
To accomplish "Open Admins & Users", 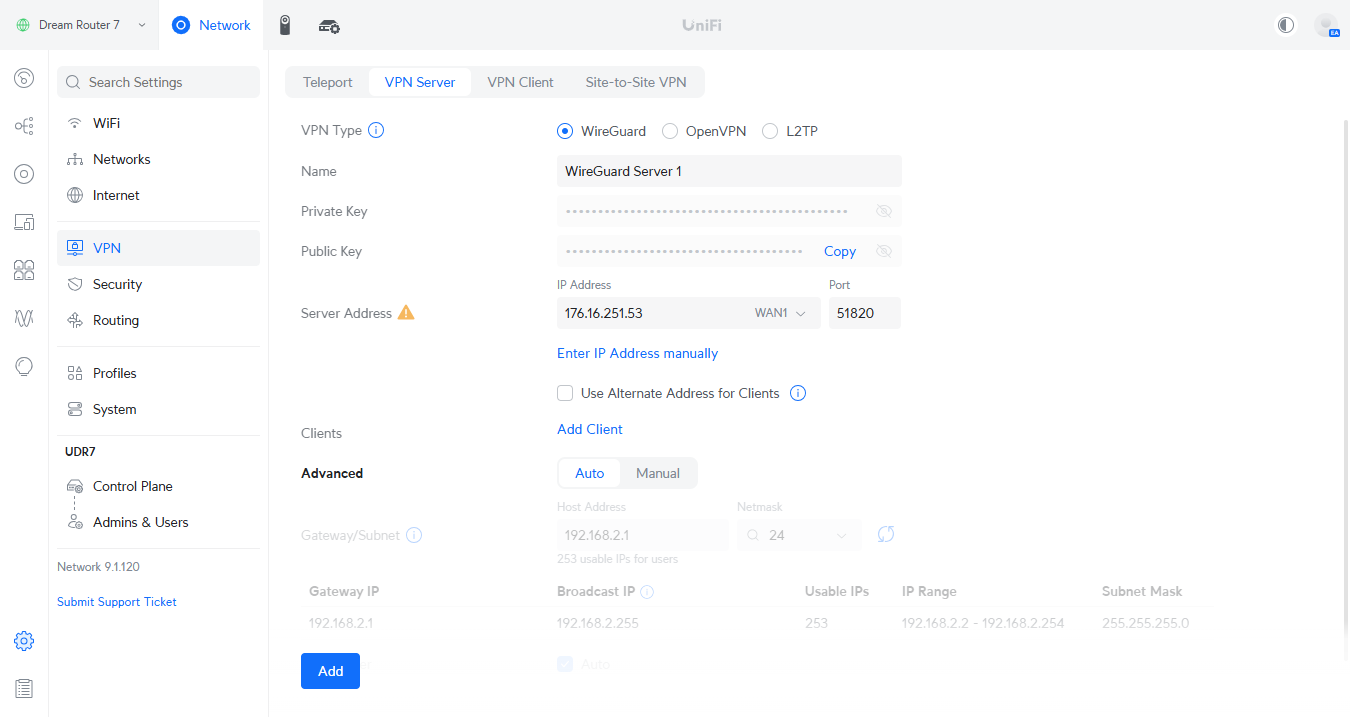I will point(158,522).
